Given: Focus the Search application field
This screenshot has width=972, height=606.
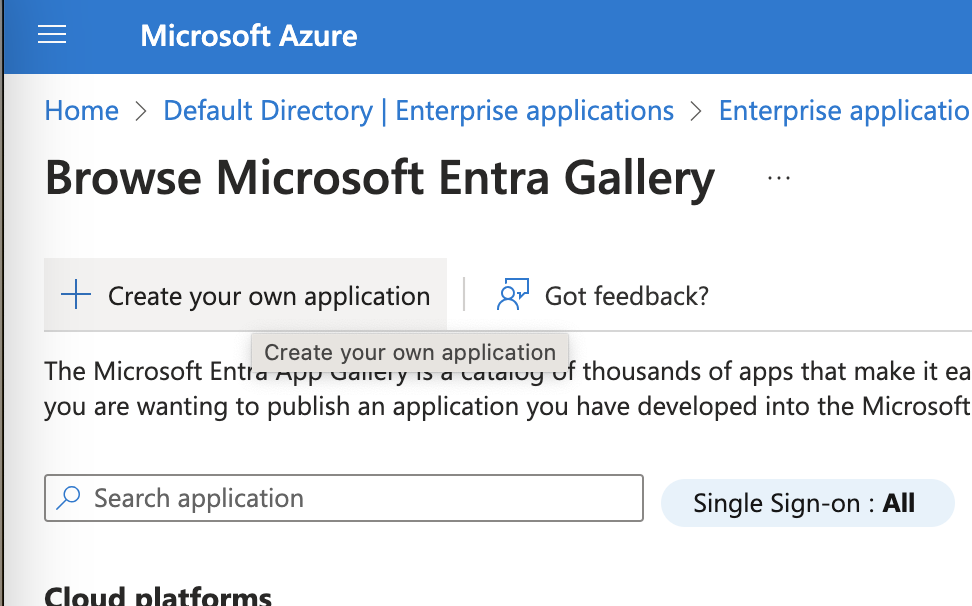Looking at the screenshot, I should pos(344,498).
